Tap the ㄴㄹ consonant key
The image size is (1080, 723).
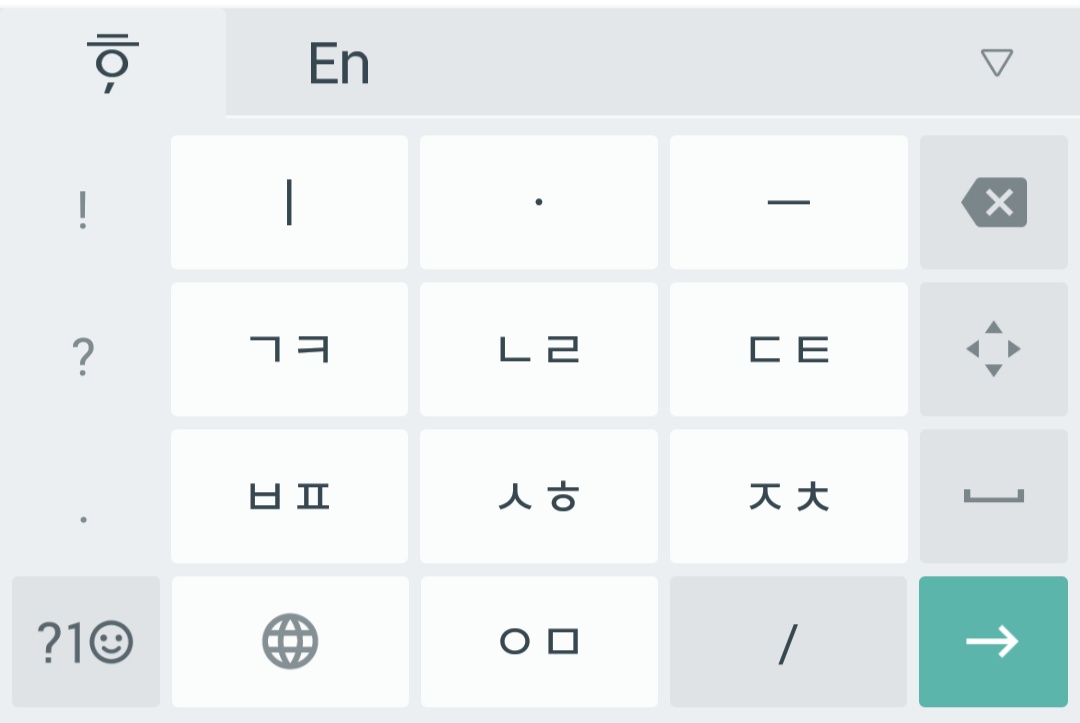[x=539, y=349]
